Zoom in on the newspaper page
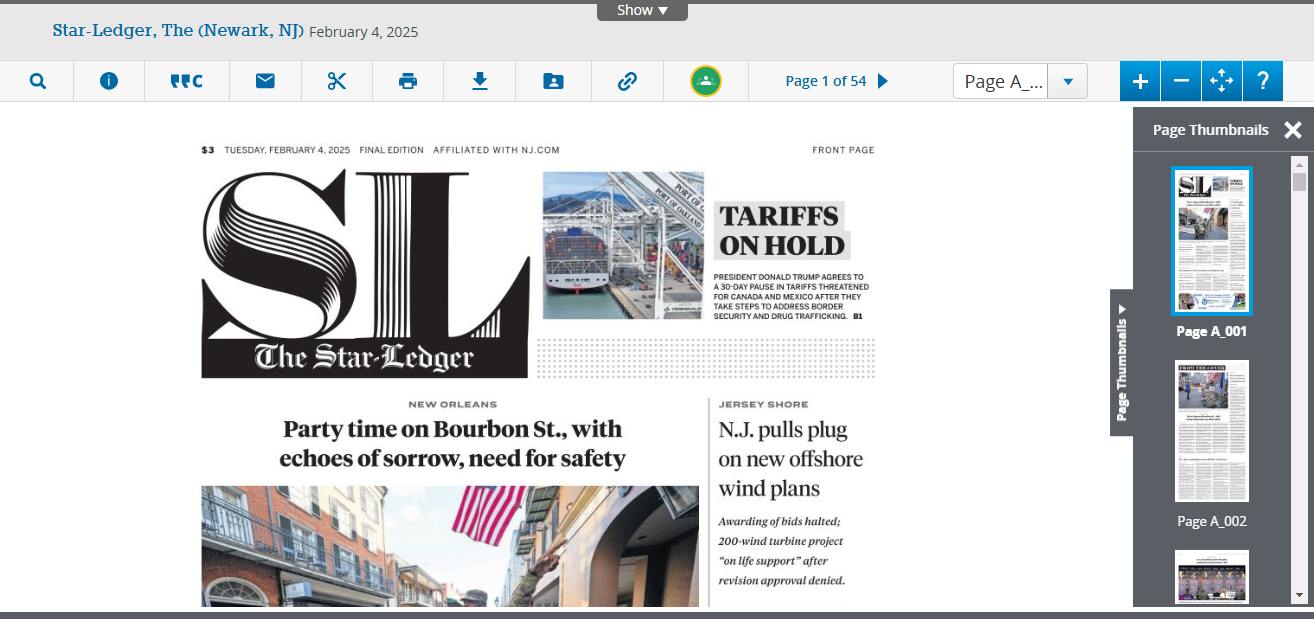The height and width of the screenshot is (619, 1314). coord(1139,81)
